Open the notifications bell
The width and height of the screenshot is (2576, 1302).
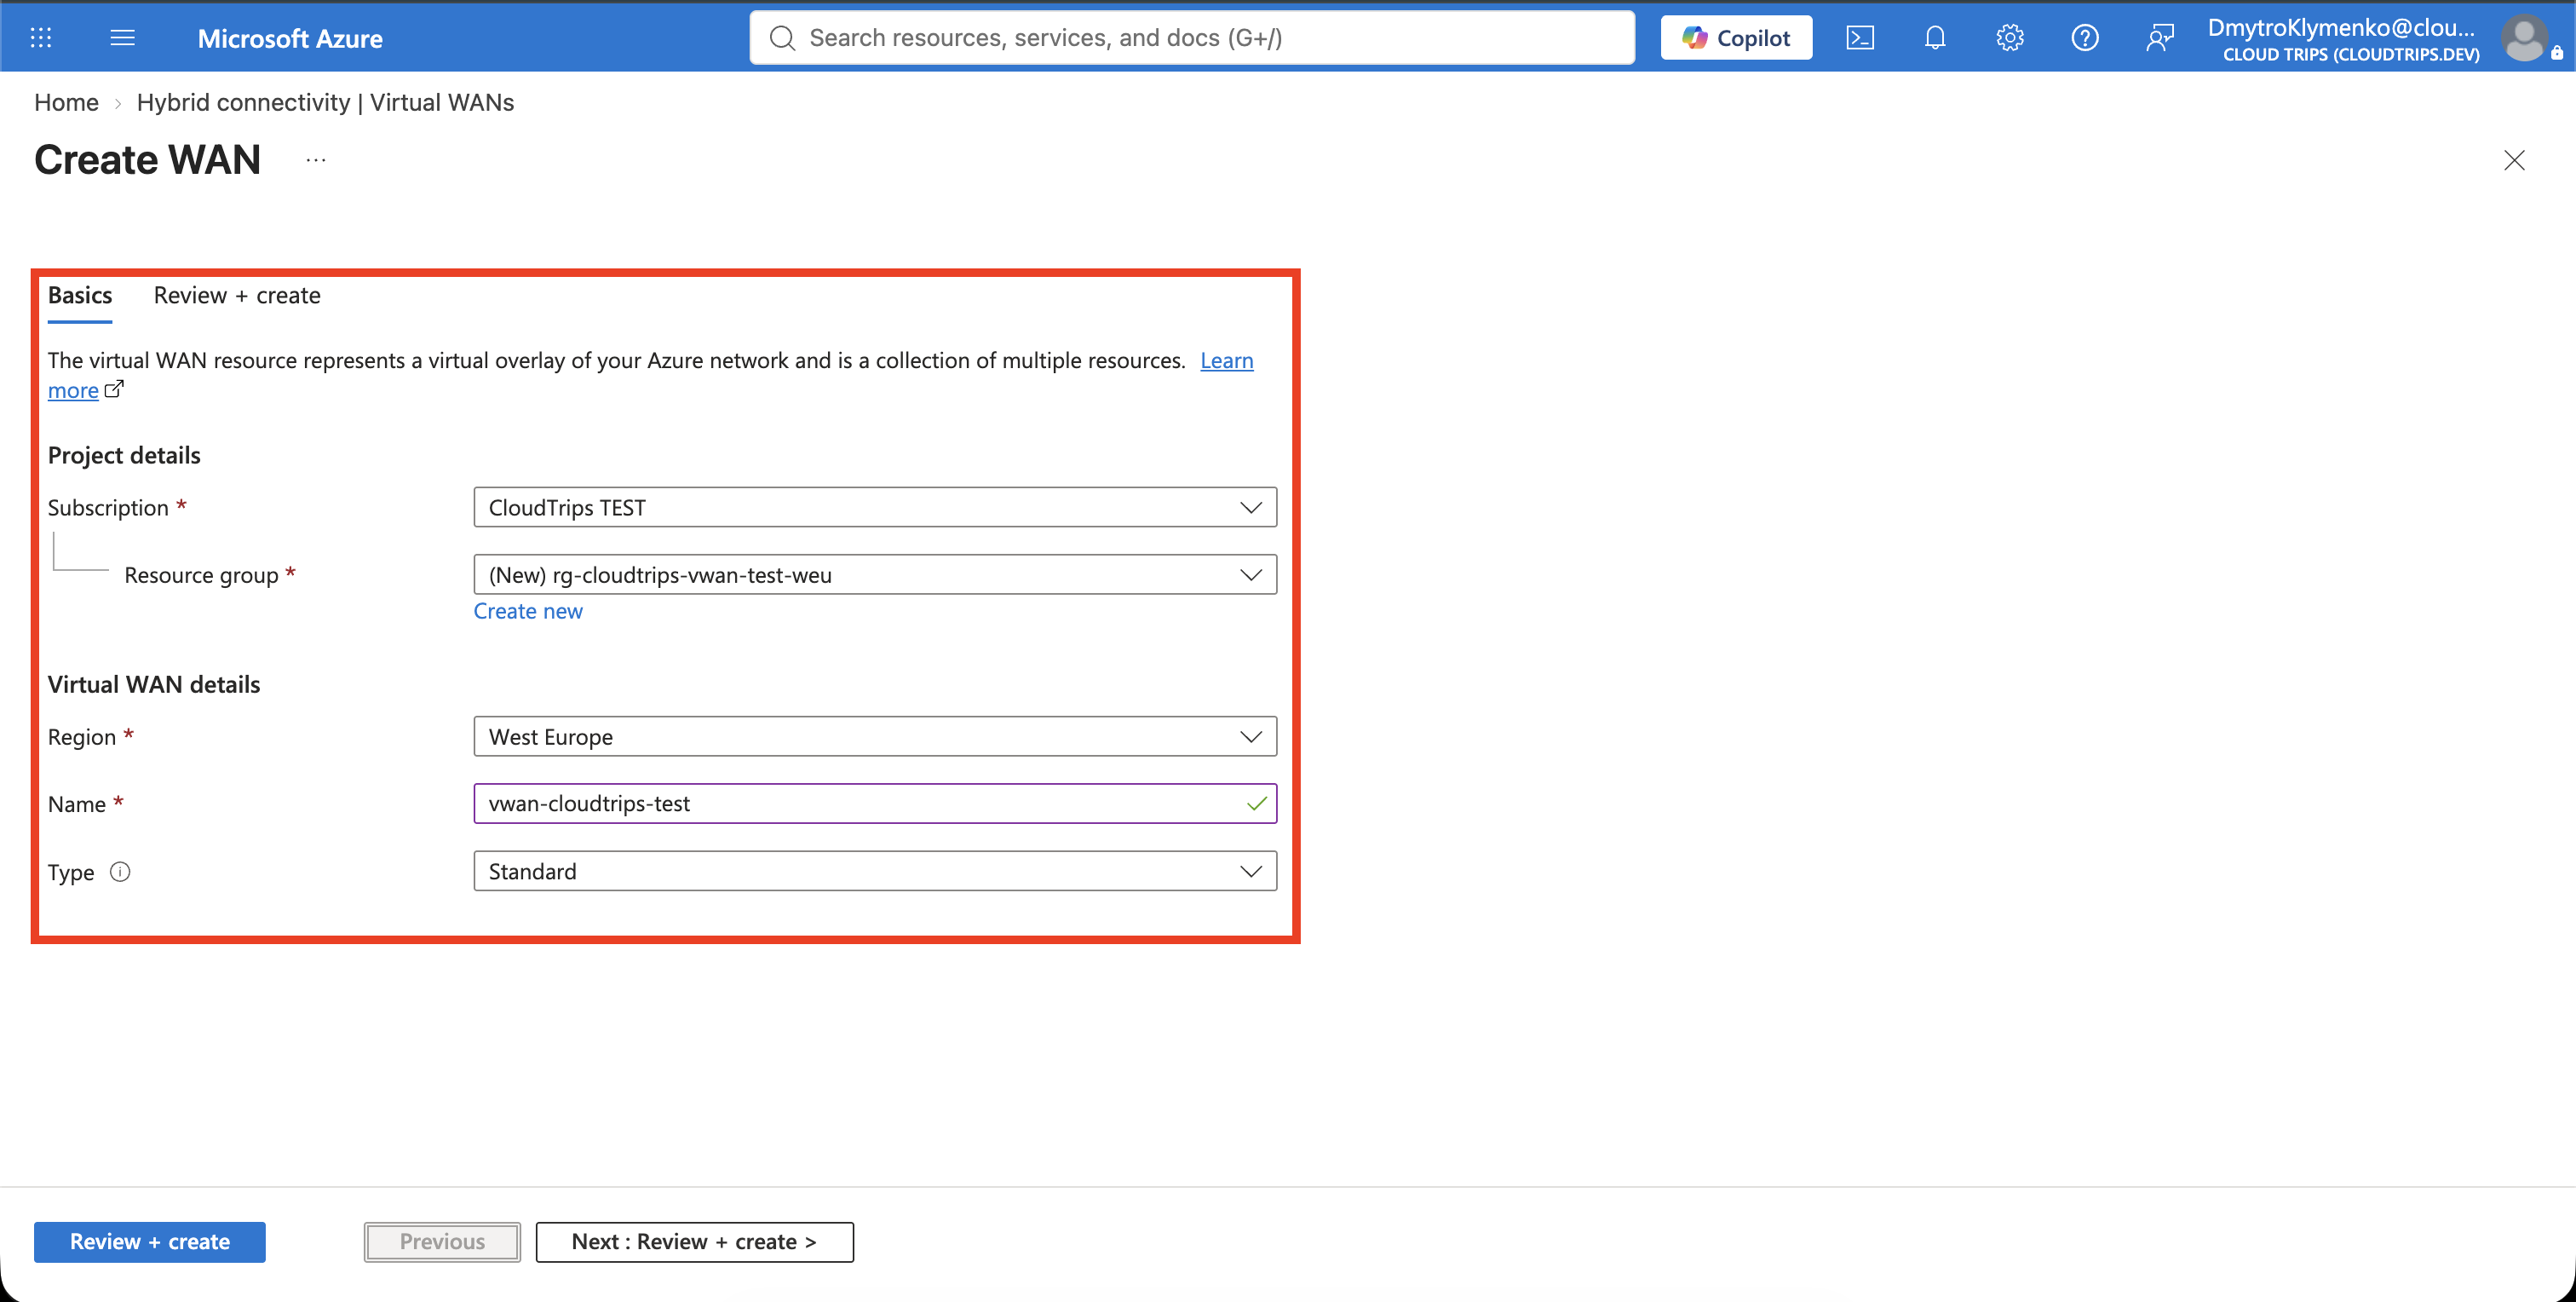tap(1935, 38)
